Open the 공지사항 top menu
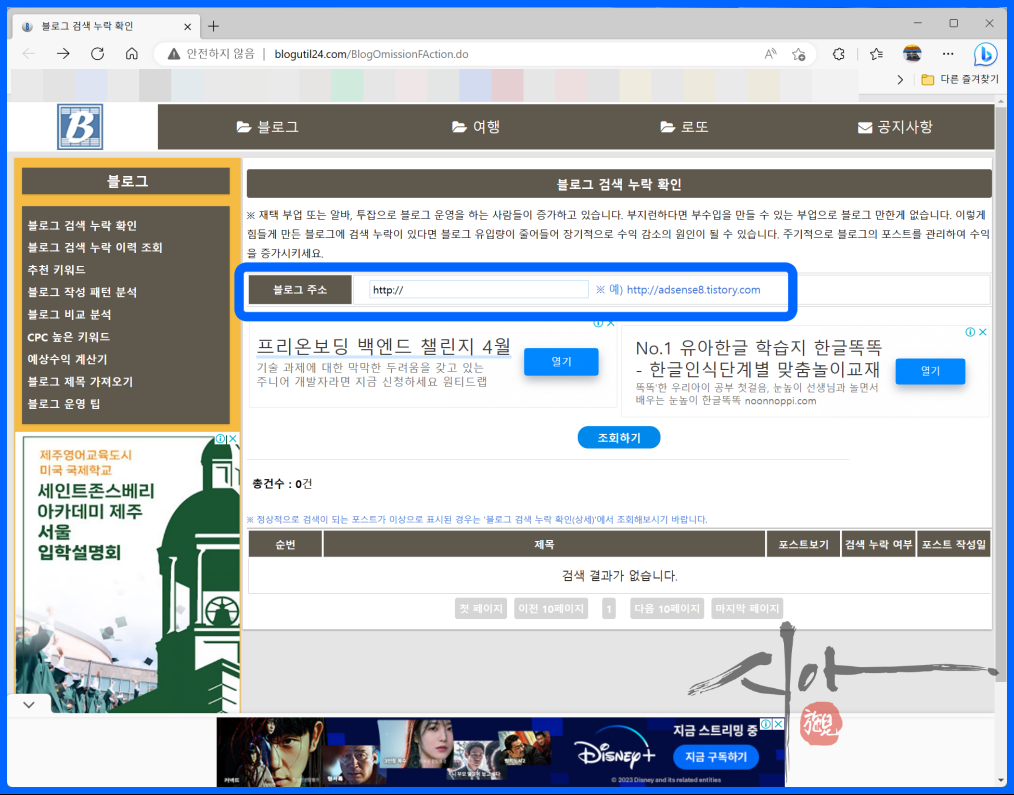Viewport: 1014px width, 795px height. 895,127
